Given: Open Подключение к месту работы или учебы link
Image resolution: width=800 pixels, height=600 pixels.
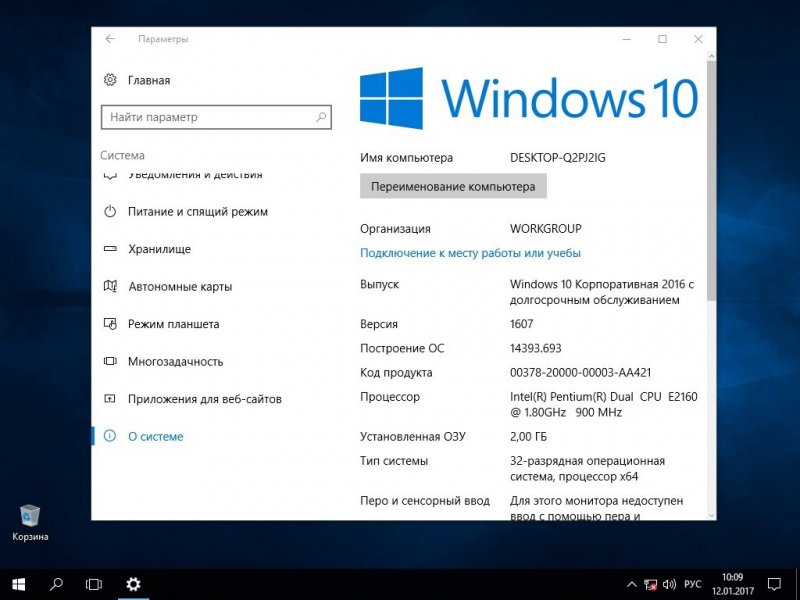Looking at the screenshot, I should tap(470, 253).
